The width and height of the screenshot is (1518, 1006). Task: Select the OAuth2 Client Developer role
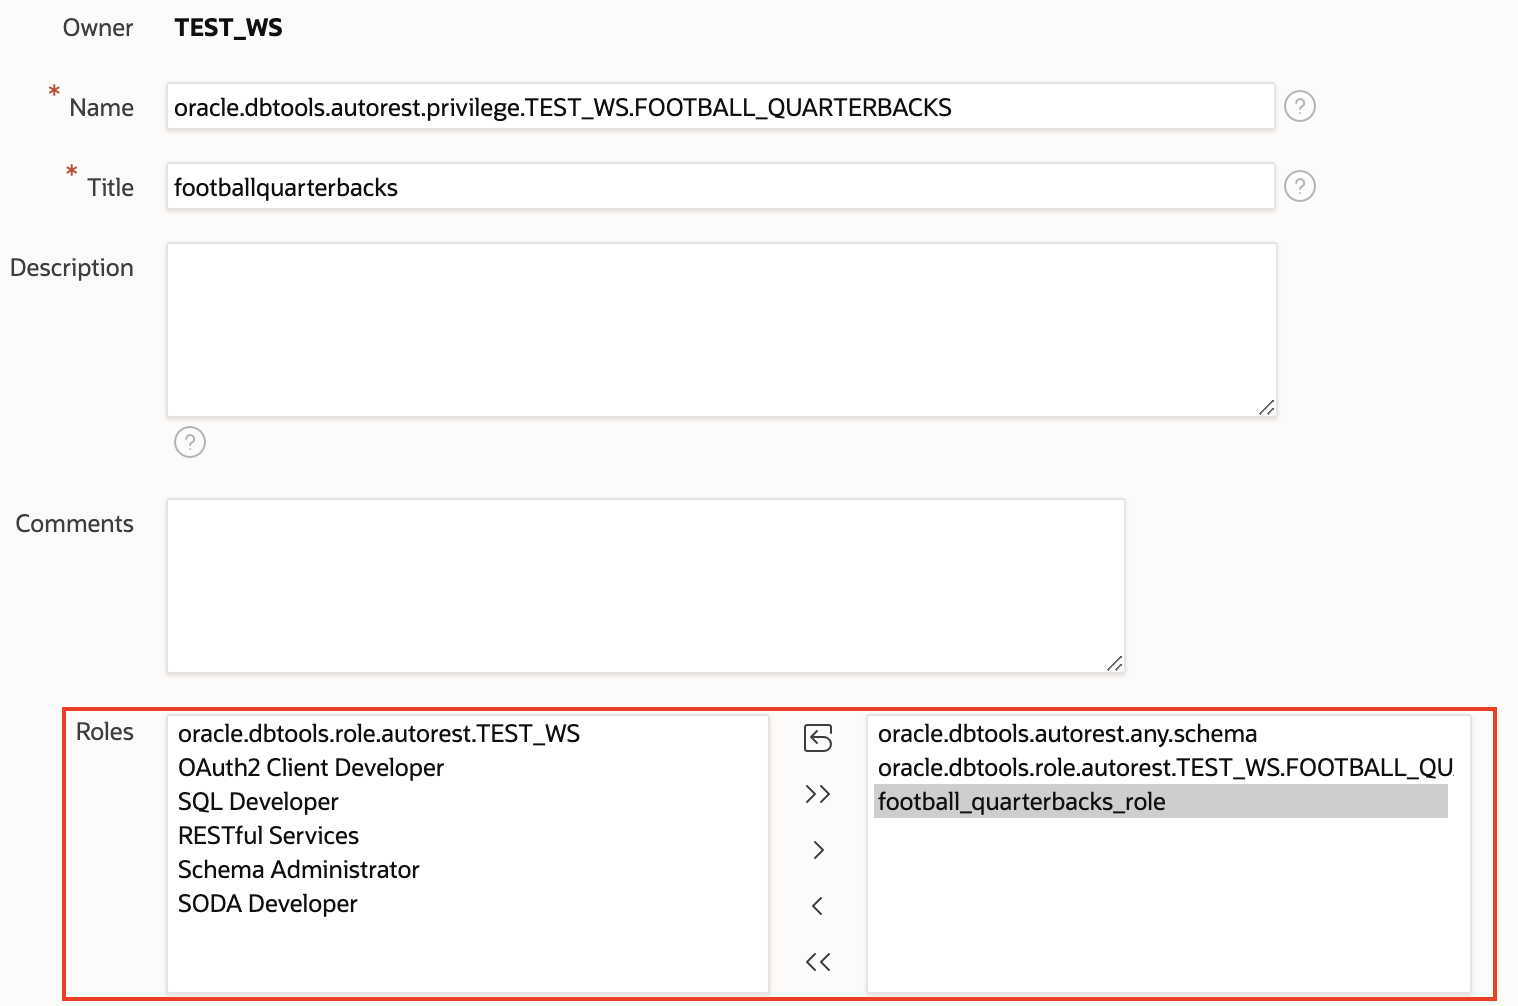tap(310, 767)
